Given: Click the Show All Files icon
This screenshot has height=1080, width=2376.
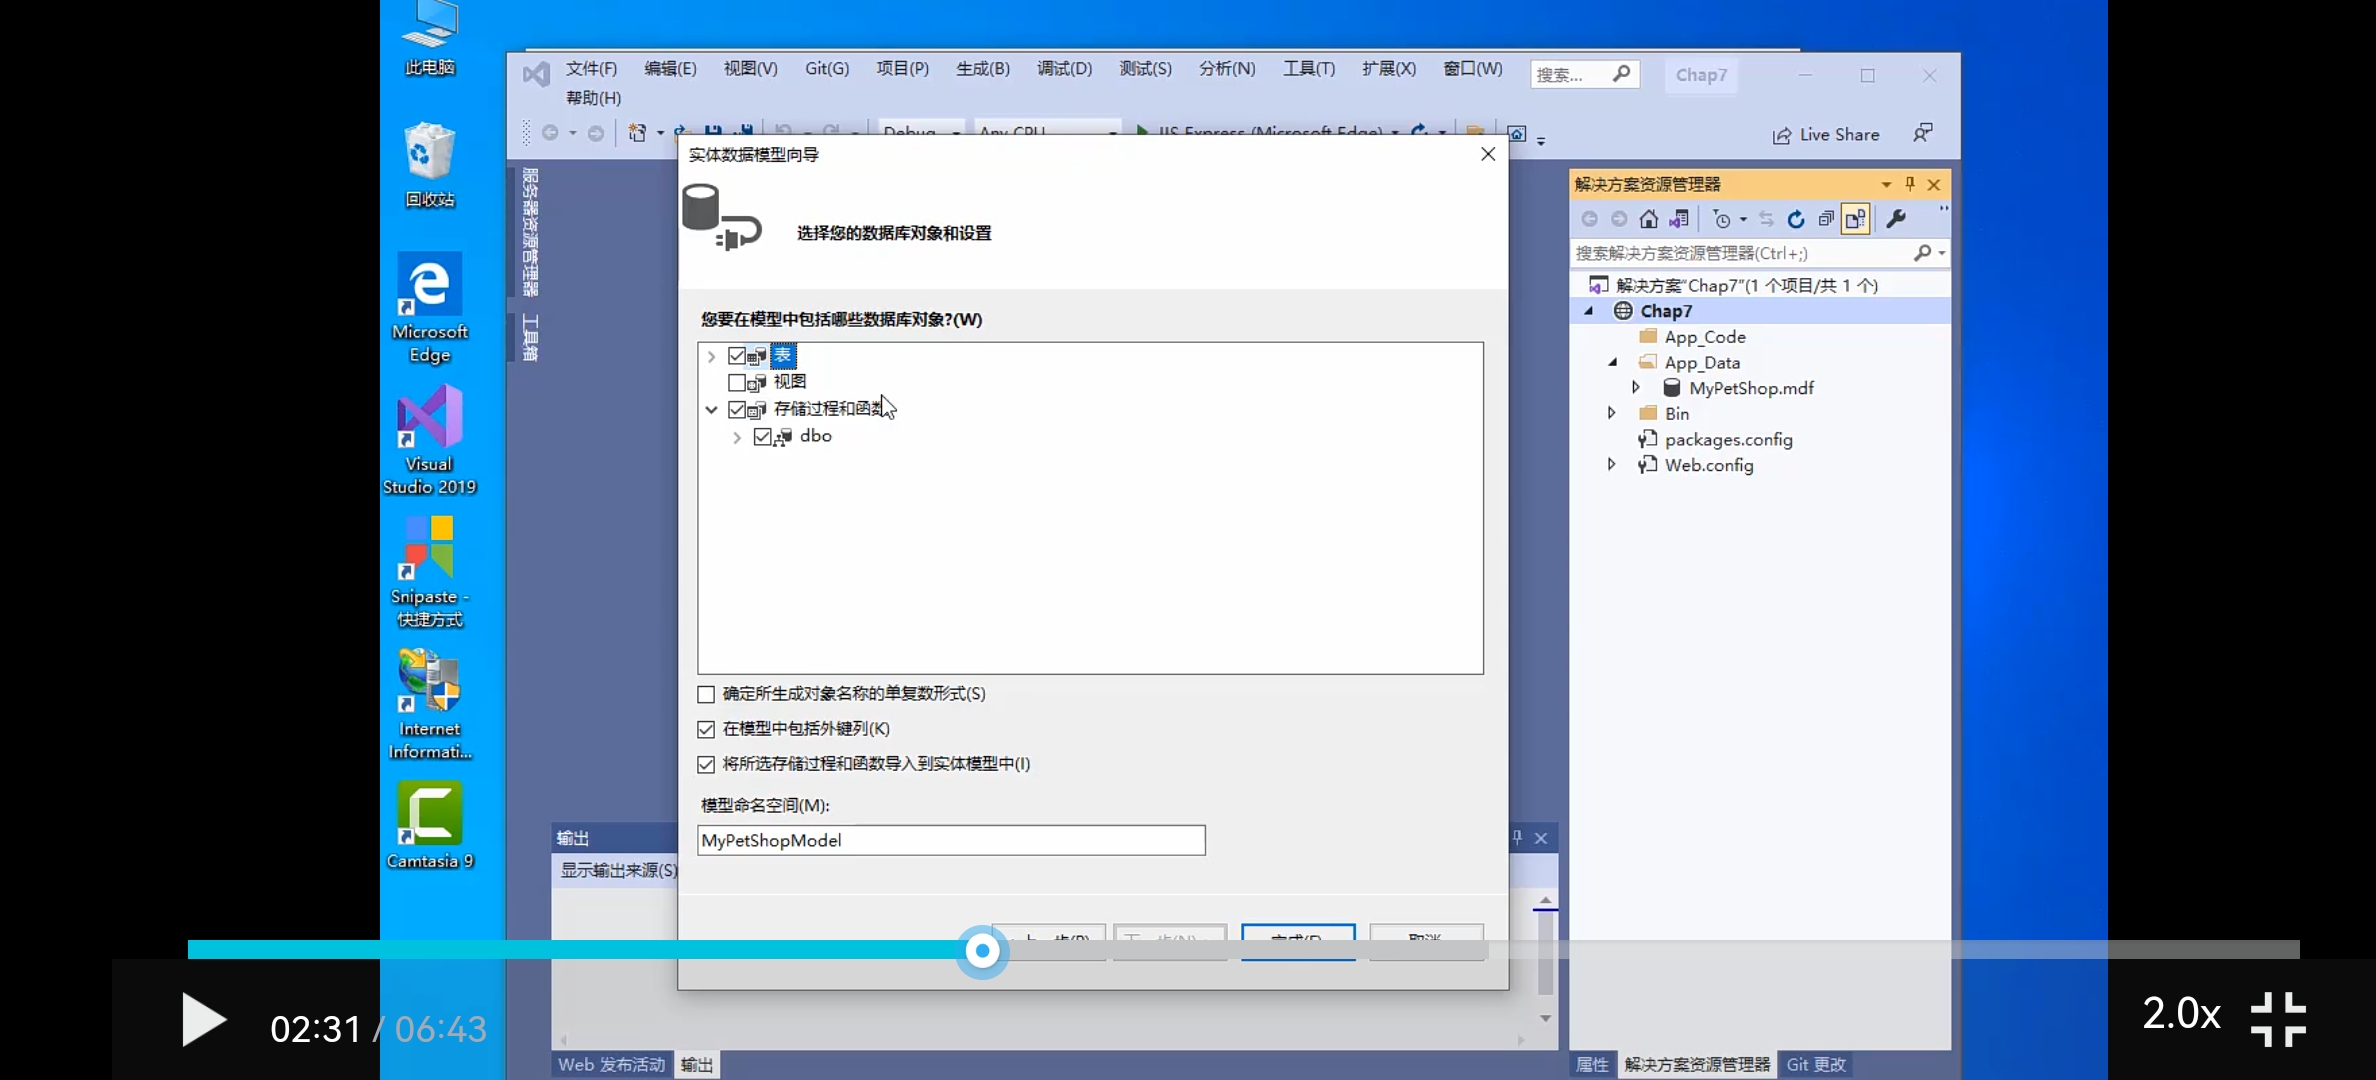Looking at the screenshot, I should (1856, 219).
